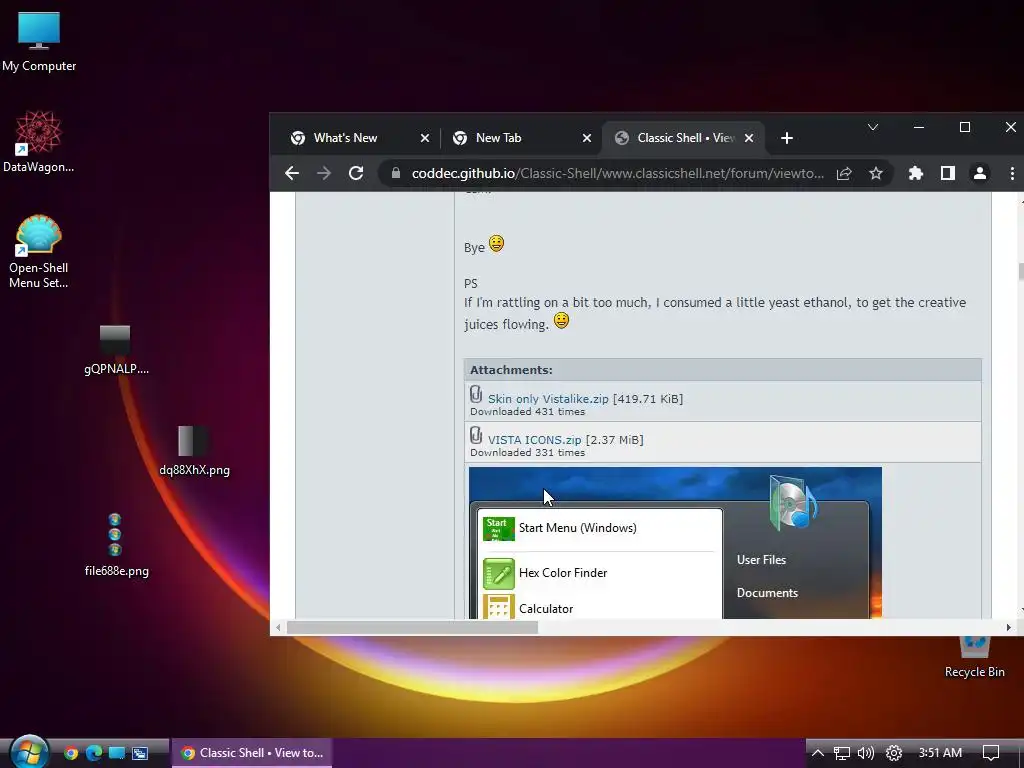
Task: Click paperclip icon beside VISTA ICONS.zip
Action: click(476, 436)
